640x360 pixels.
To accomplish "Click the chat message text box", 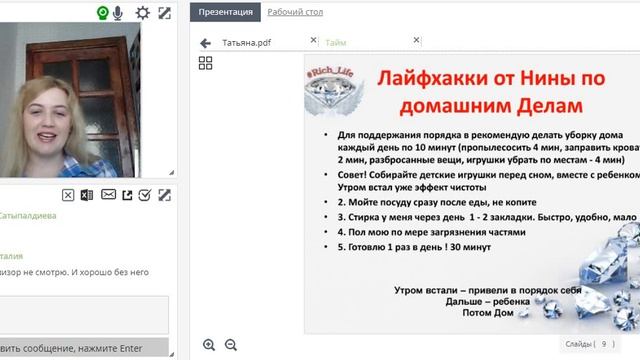I will coord(84,315).
